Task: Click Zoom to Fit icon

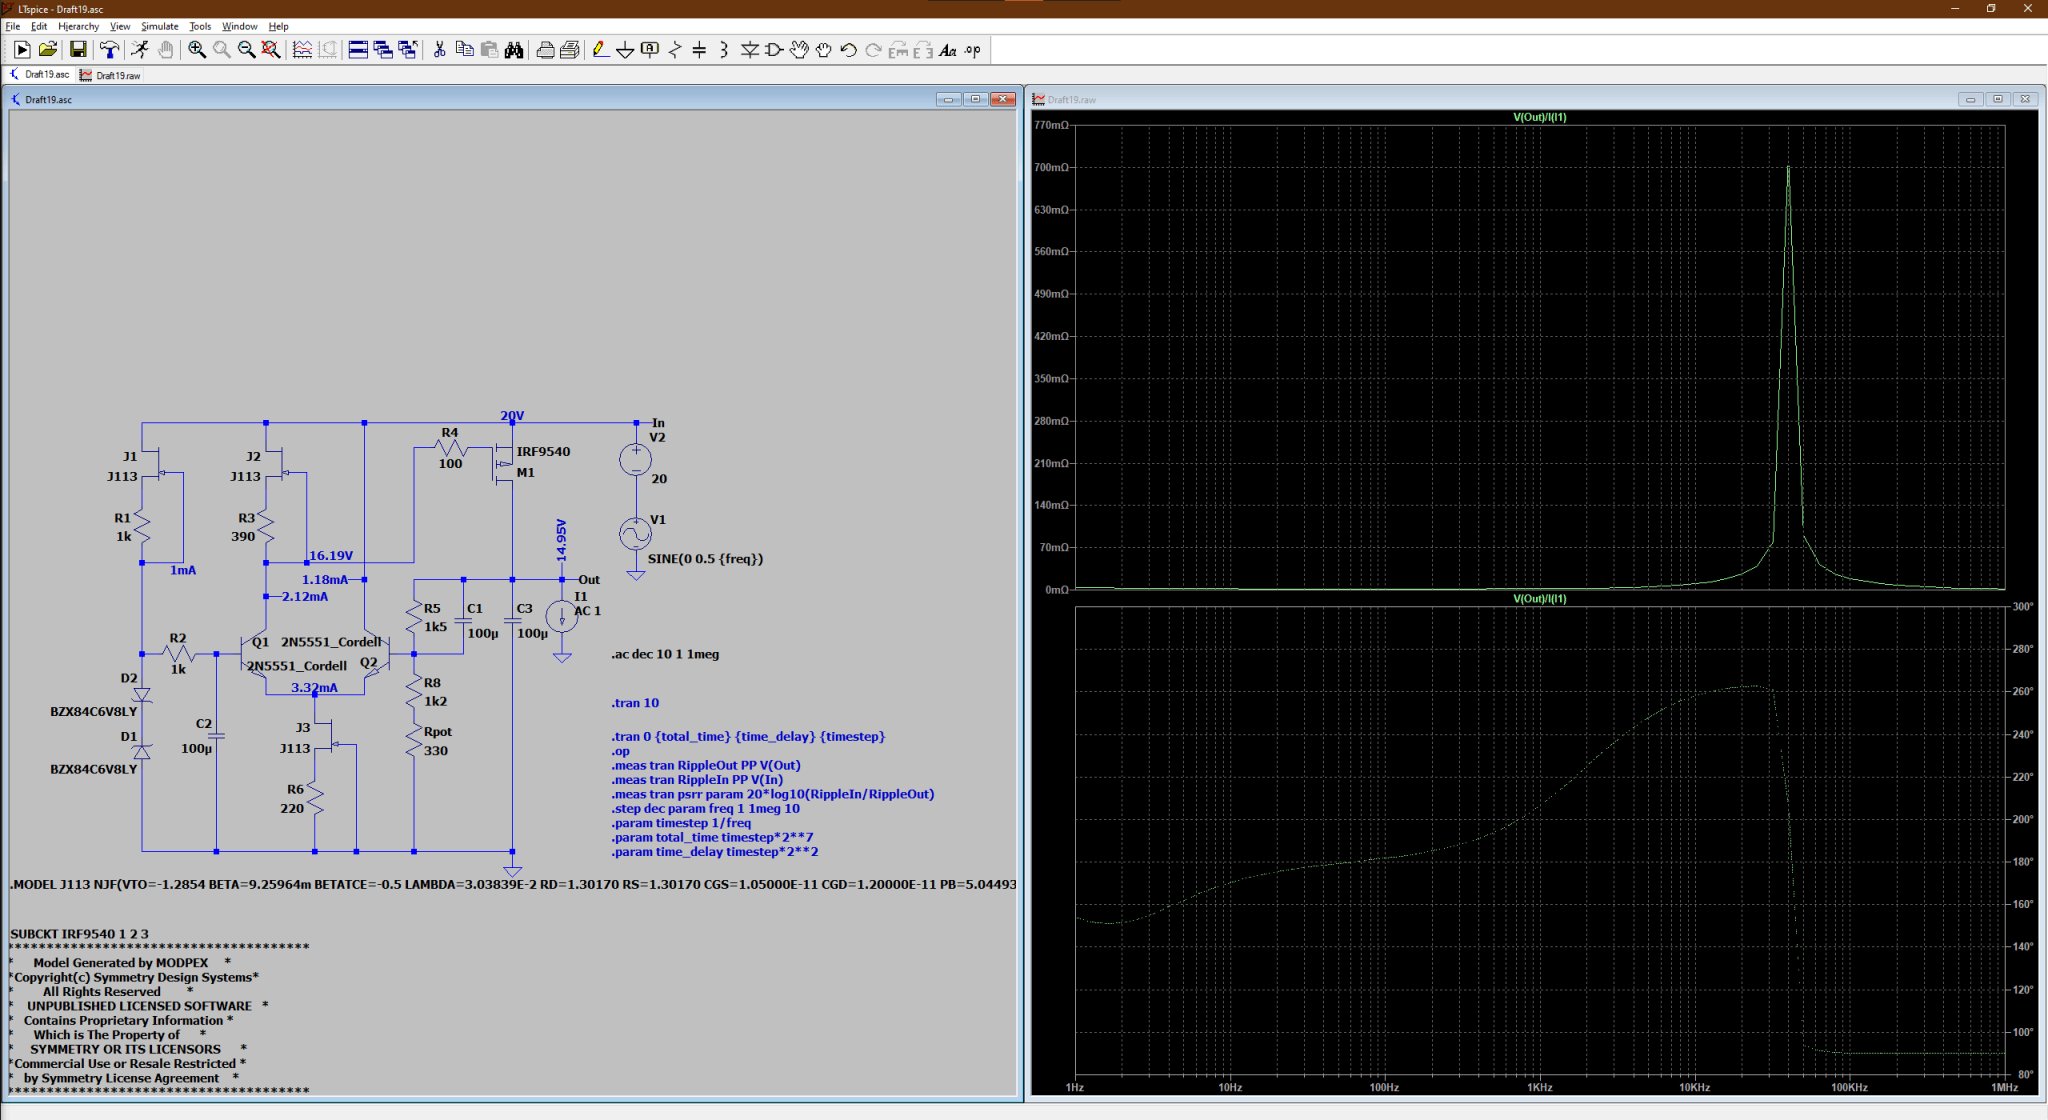Action: [x=271, y=50]
